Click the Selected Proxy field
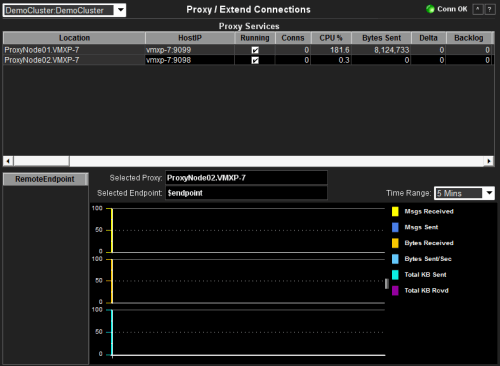Screen dimensions: 500x366 click(x=246, y=178)
